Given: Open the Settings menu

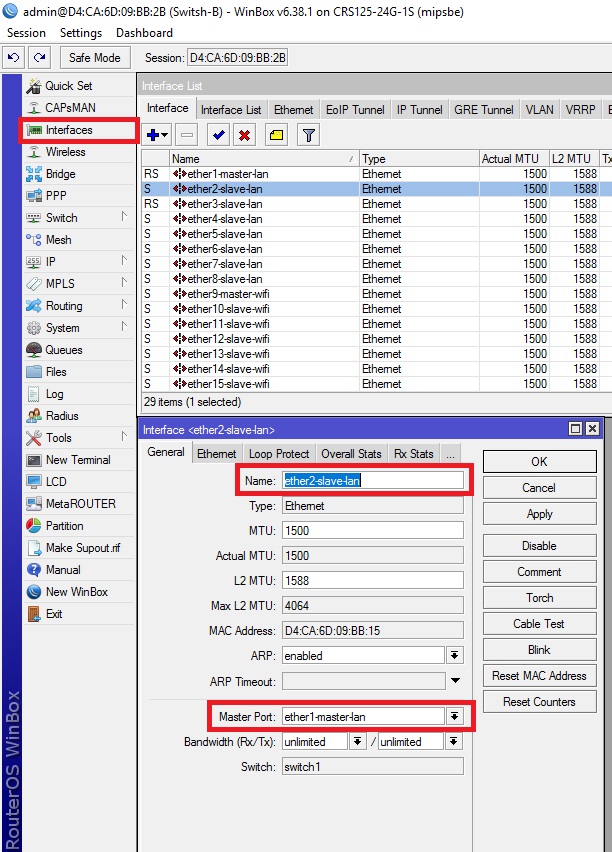Looking at the screenshot, I should pyautogui.click(x=81, y=33).
